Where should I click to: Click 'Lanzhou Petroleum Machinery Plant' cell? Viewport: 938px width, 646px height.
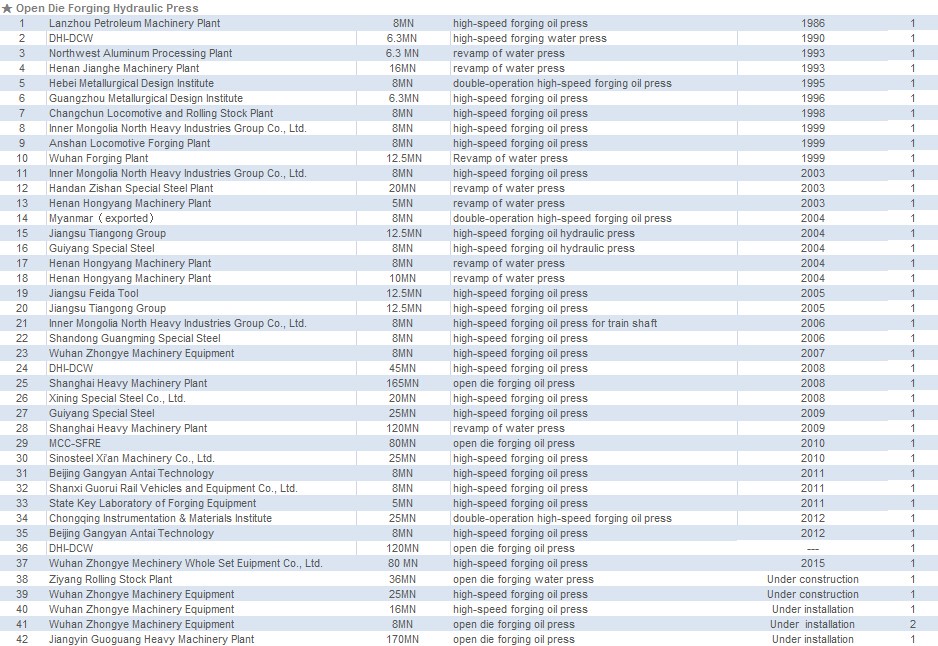135,23
